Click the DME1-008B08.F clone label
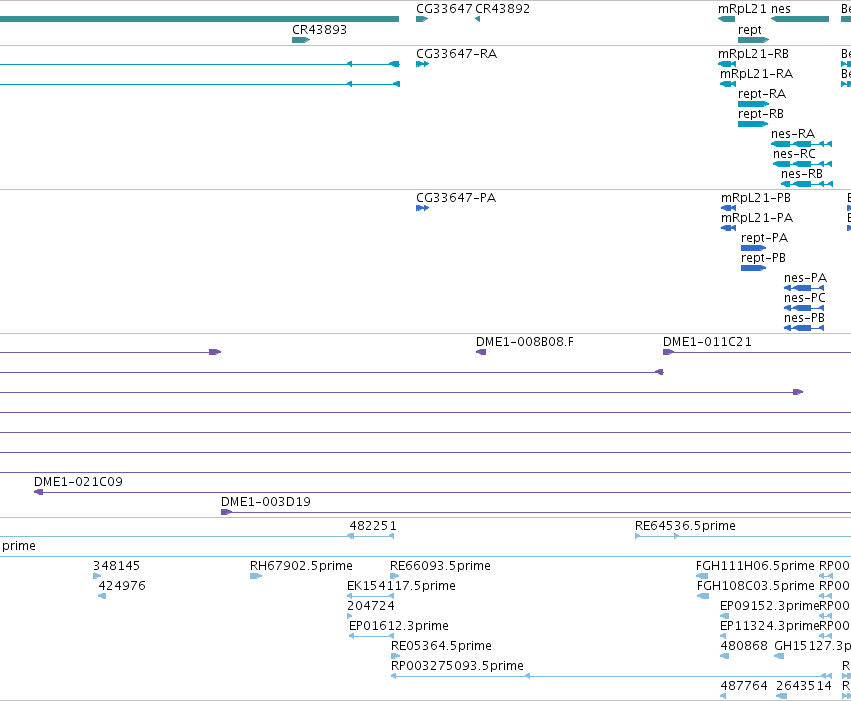The height and width of the screenshot is (701, 851). pyautogui.click(x=525, y=342)
